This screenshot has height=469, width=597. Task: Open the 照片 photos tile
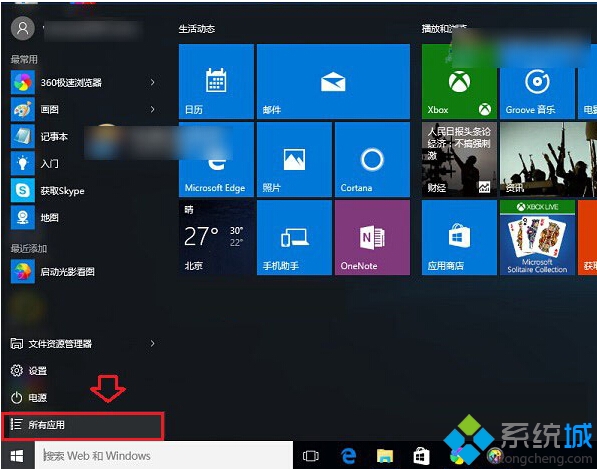(294, 160)
